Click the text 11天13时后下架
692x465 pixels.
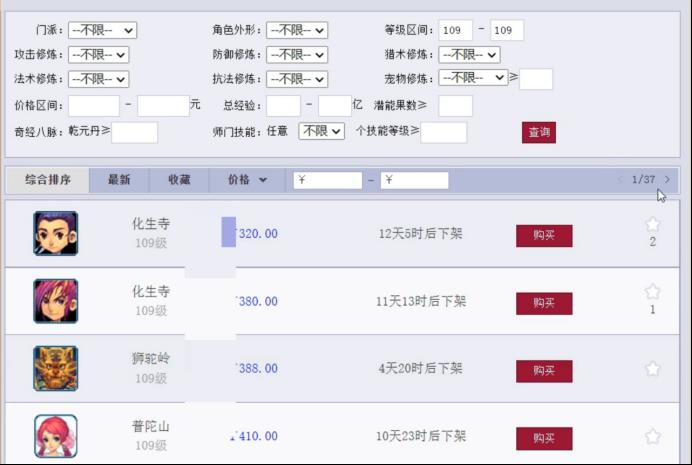421,301
